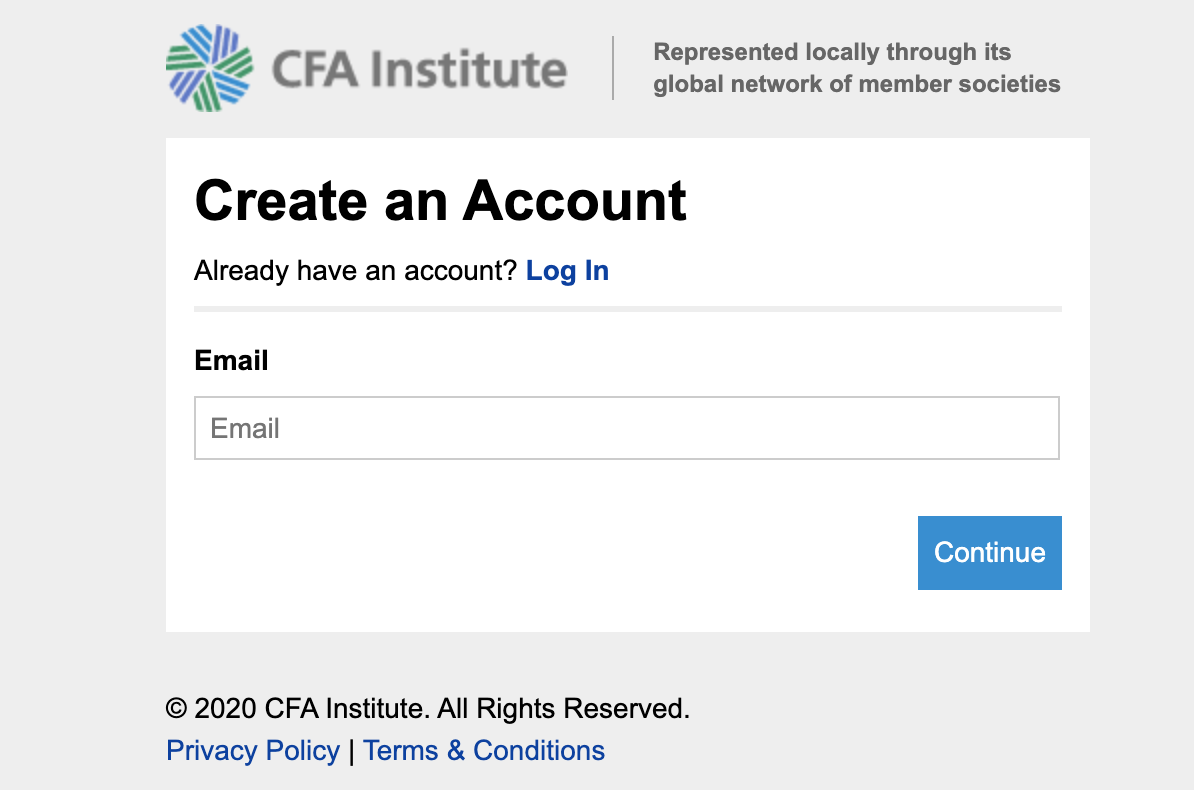Open the Terms & Conditions link
The width and height of the screenshot is (1194, 790).
point(484,750)
